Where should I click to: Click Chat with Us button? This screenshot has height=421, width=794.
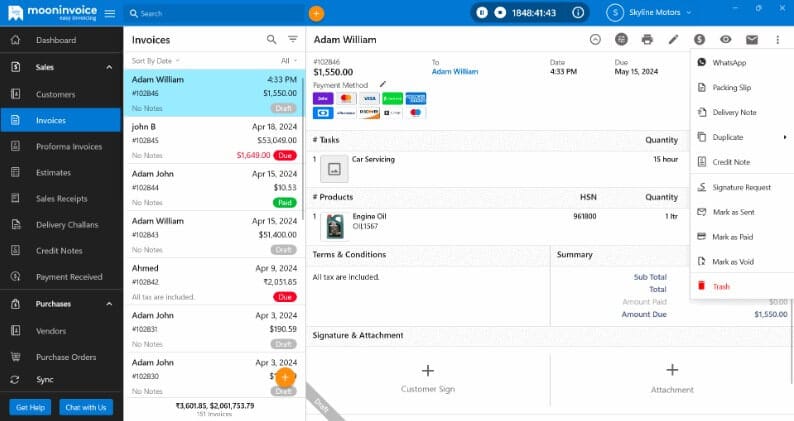pyautogui.click(x=86, y=407)
